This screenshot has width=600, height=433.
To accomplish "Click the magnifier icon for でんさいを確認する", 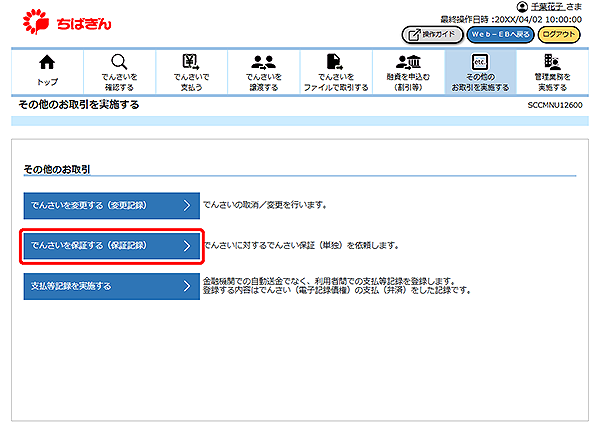I will click(x=119, y=62).
